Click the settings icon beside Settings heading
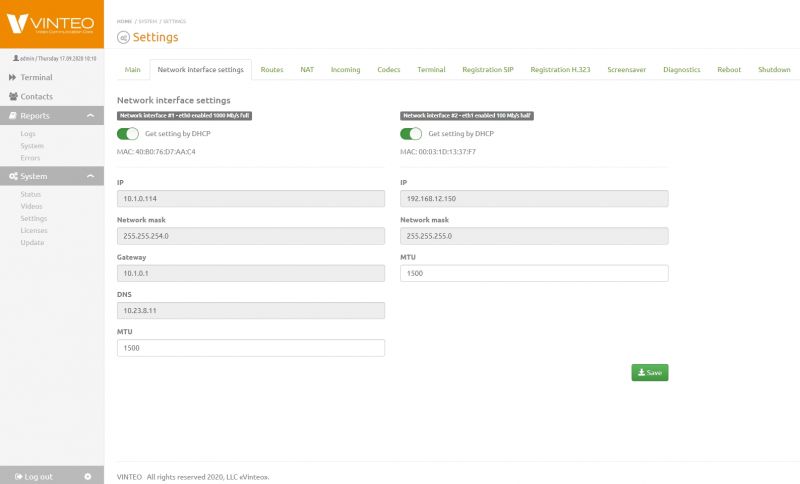Viewport: 800px width, 484px height. coord(123,37)
